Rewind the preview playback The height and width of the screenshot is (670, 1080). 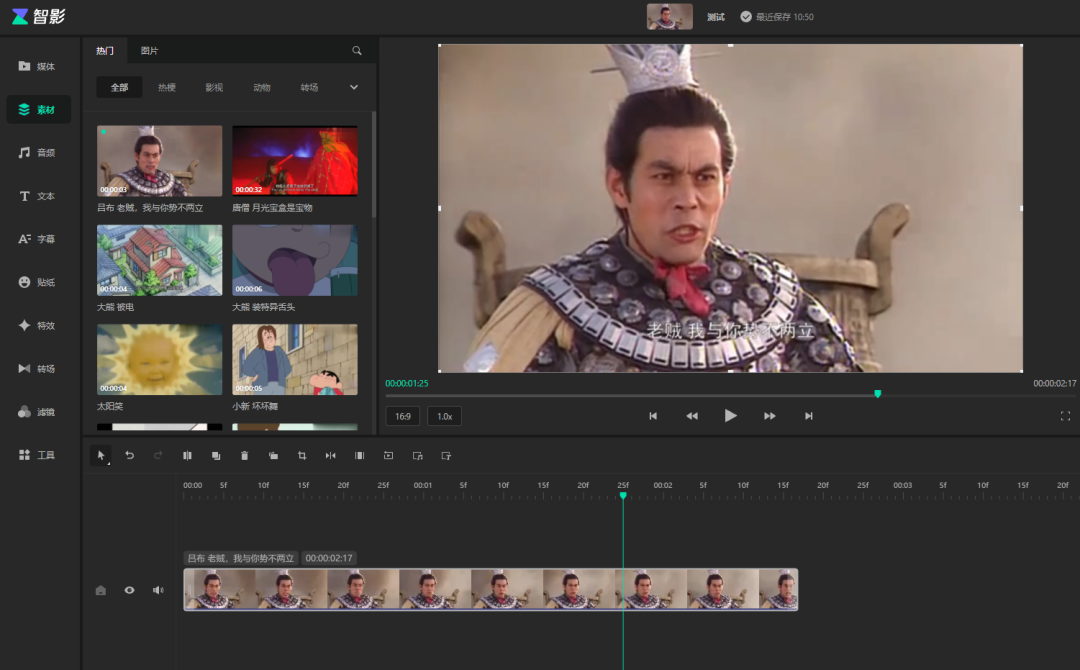coord(692,416)
